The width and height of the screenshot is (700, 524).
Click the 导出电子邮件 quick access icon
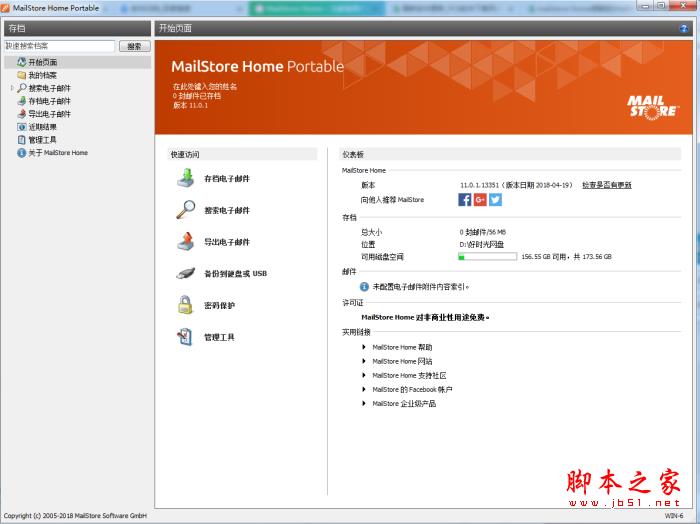186,242
